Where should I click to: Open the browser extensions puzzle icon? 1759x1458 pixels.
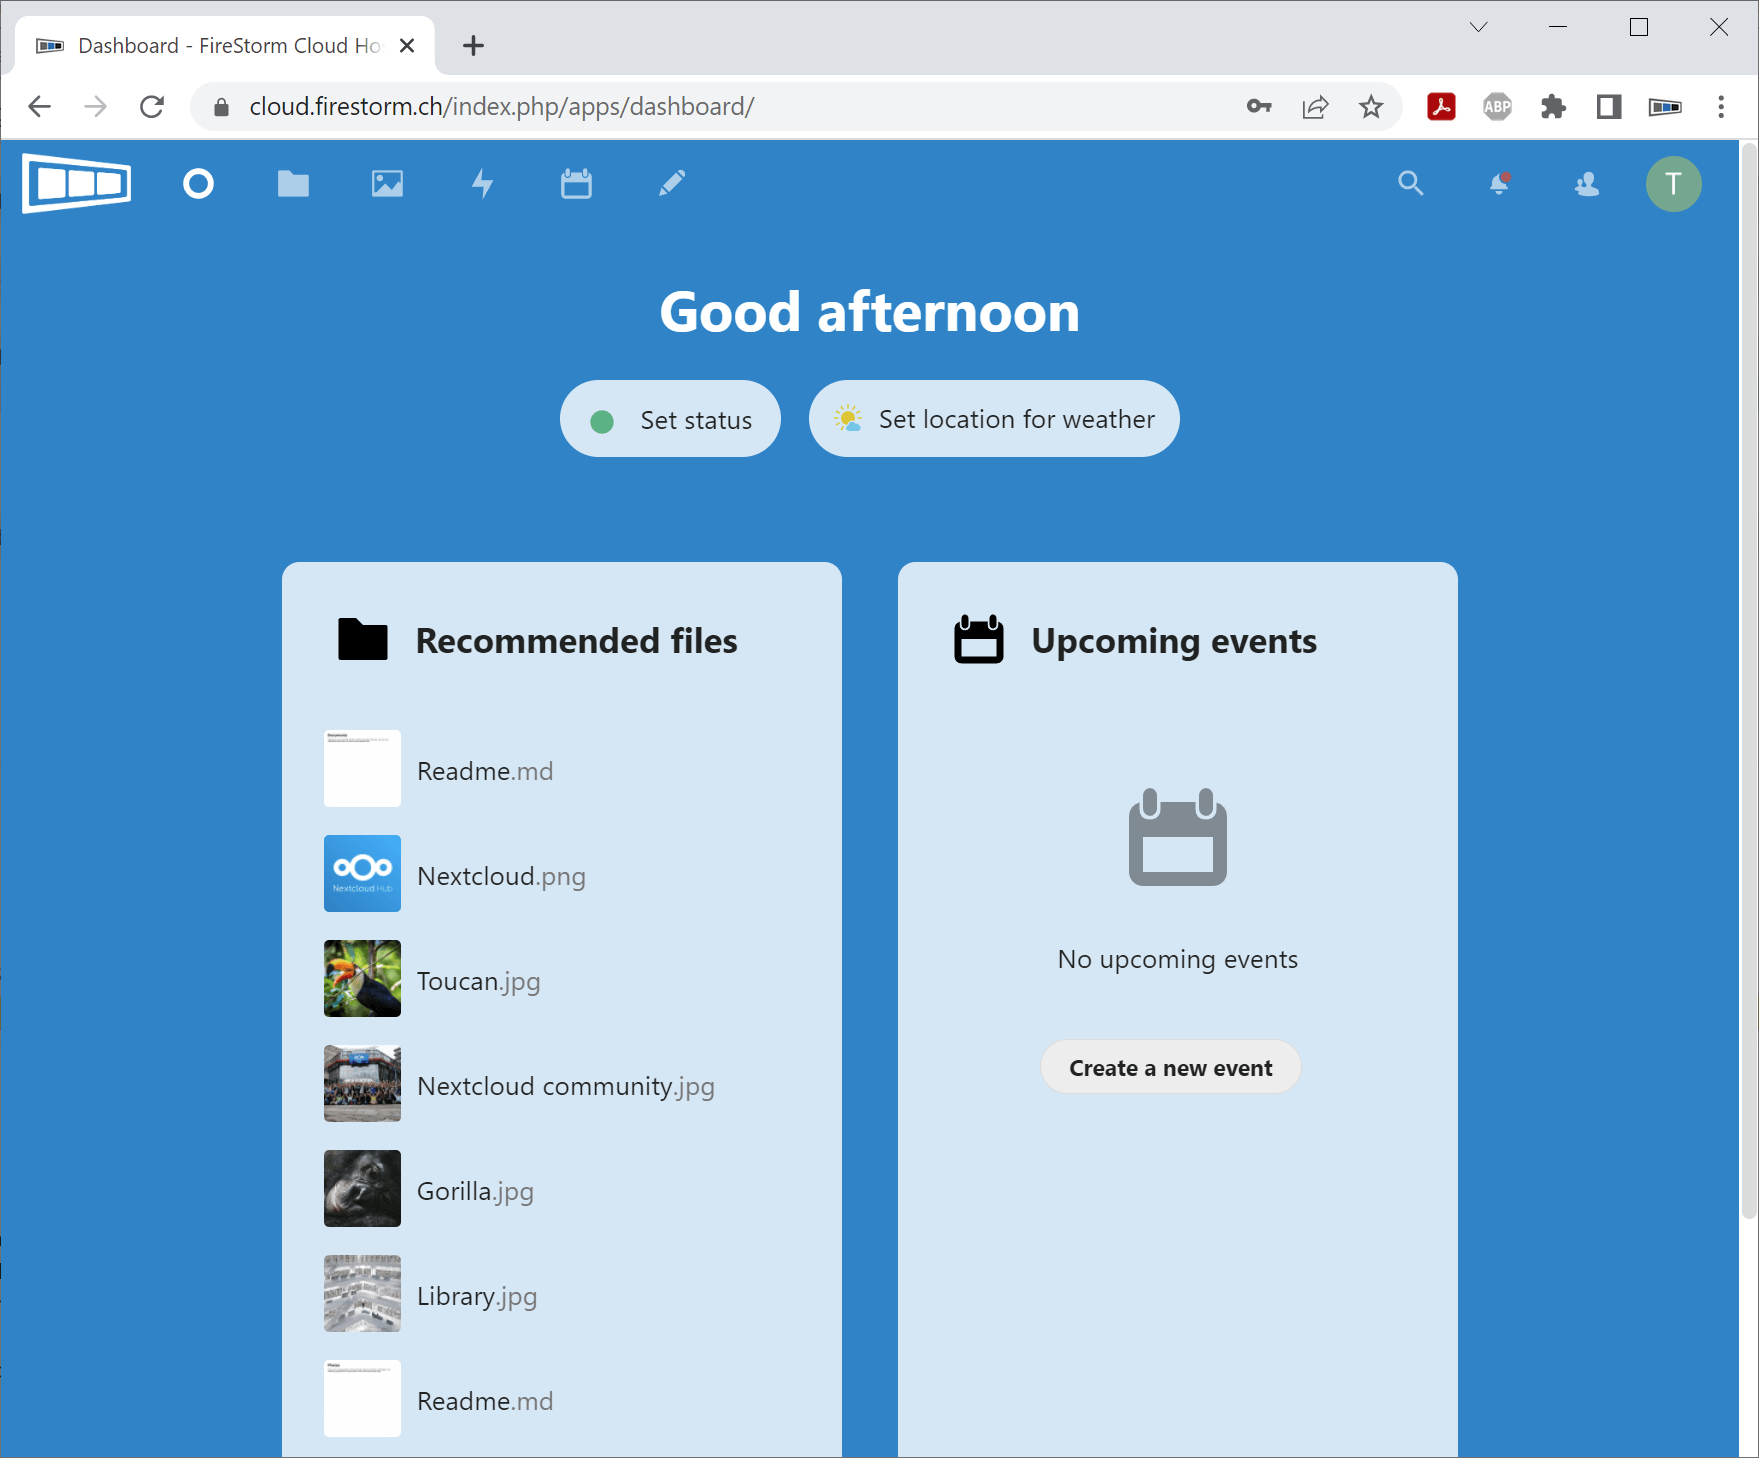click(x=1553, y=107)
